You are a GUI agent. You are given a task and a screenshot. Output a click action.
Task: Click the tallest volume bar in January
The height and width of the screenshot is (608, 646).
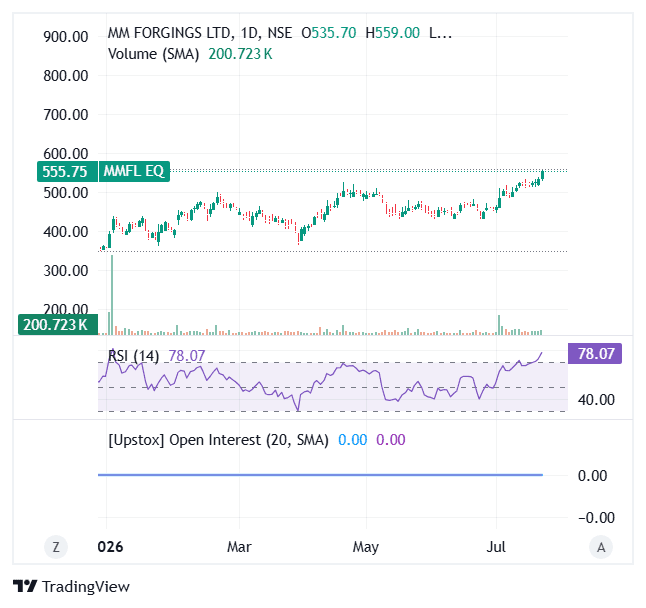pyautogui.click(x=112, y=295)
